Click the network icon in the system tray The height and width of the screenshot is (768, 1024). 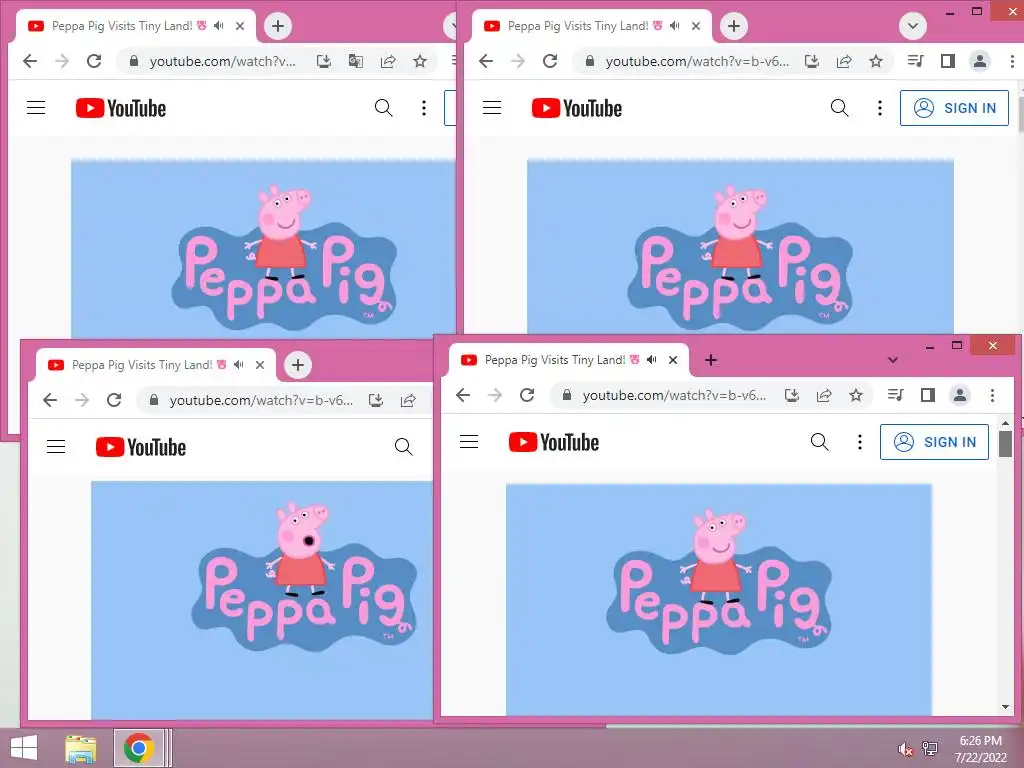[929, 749]
